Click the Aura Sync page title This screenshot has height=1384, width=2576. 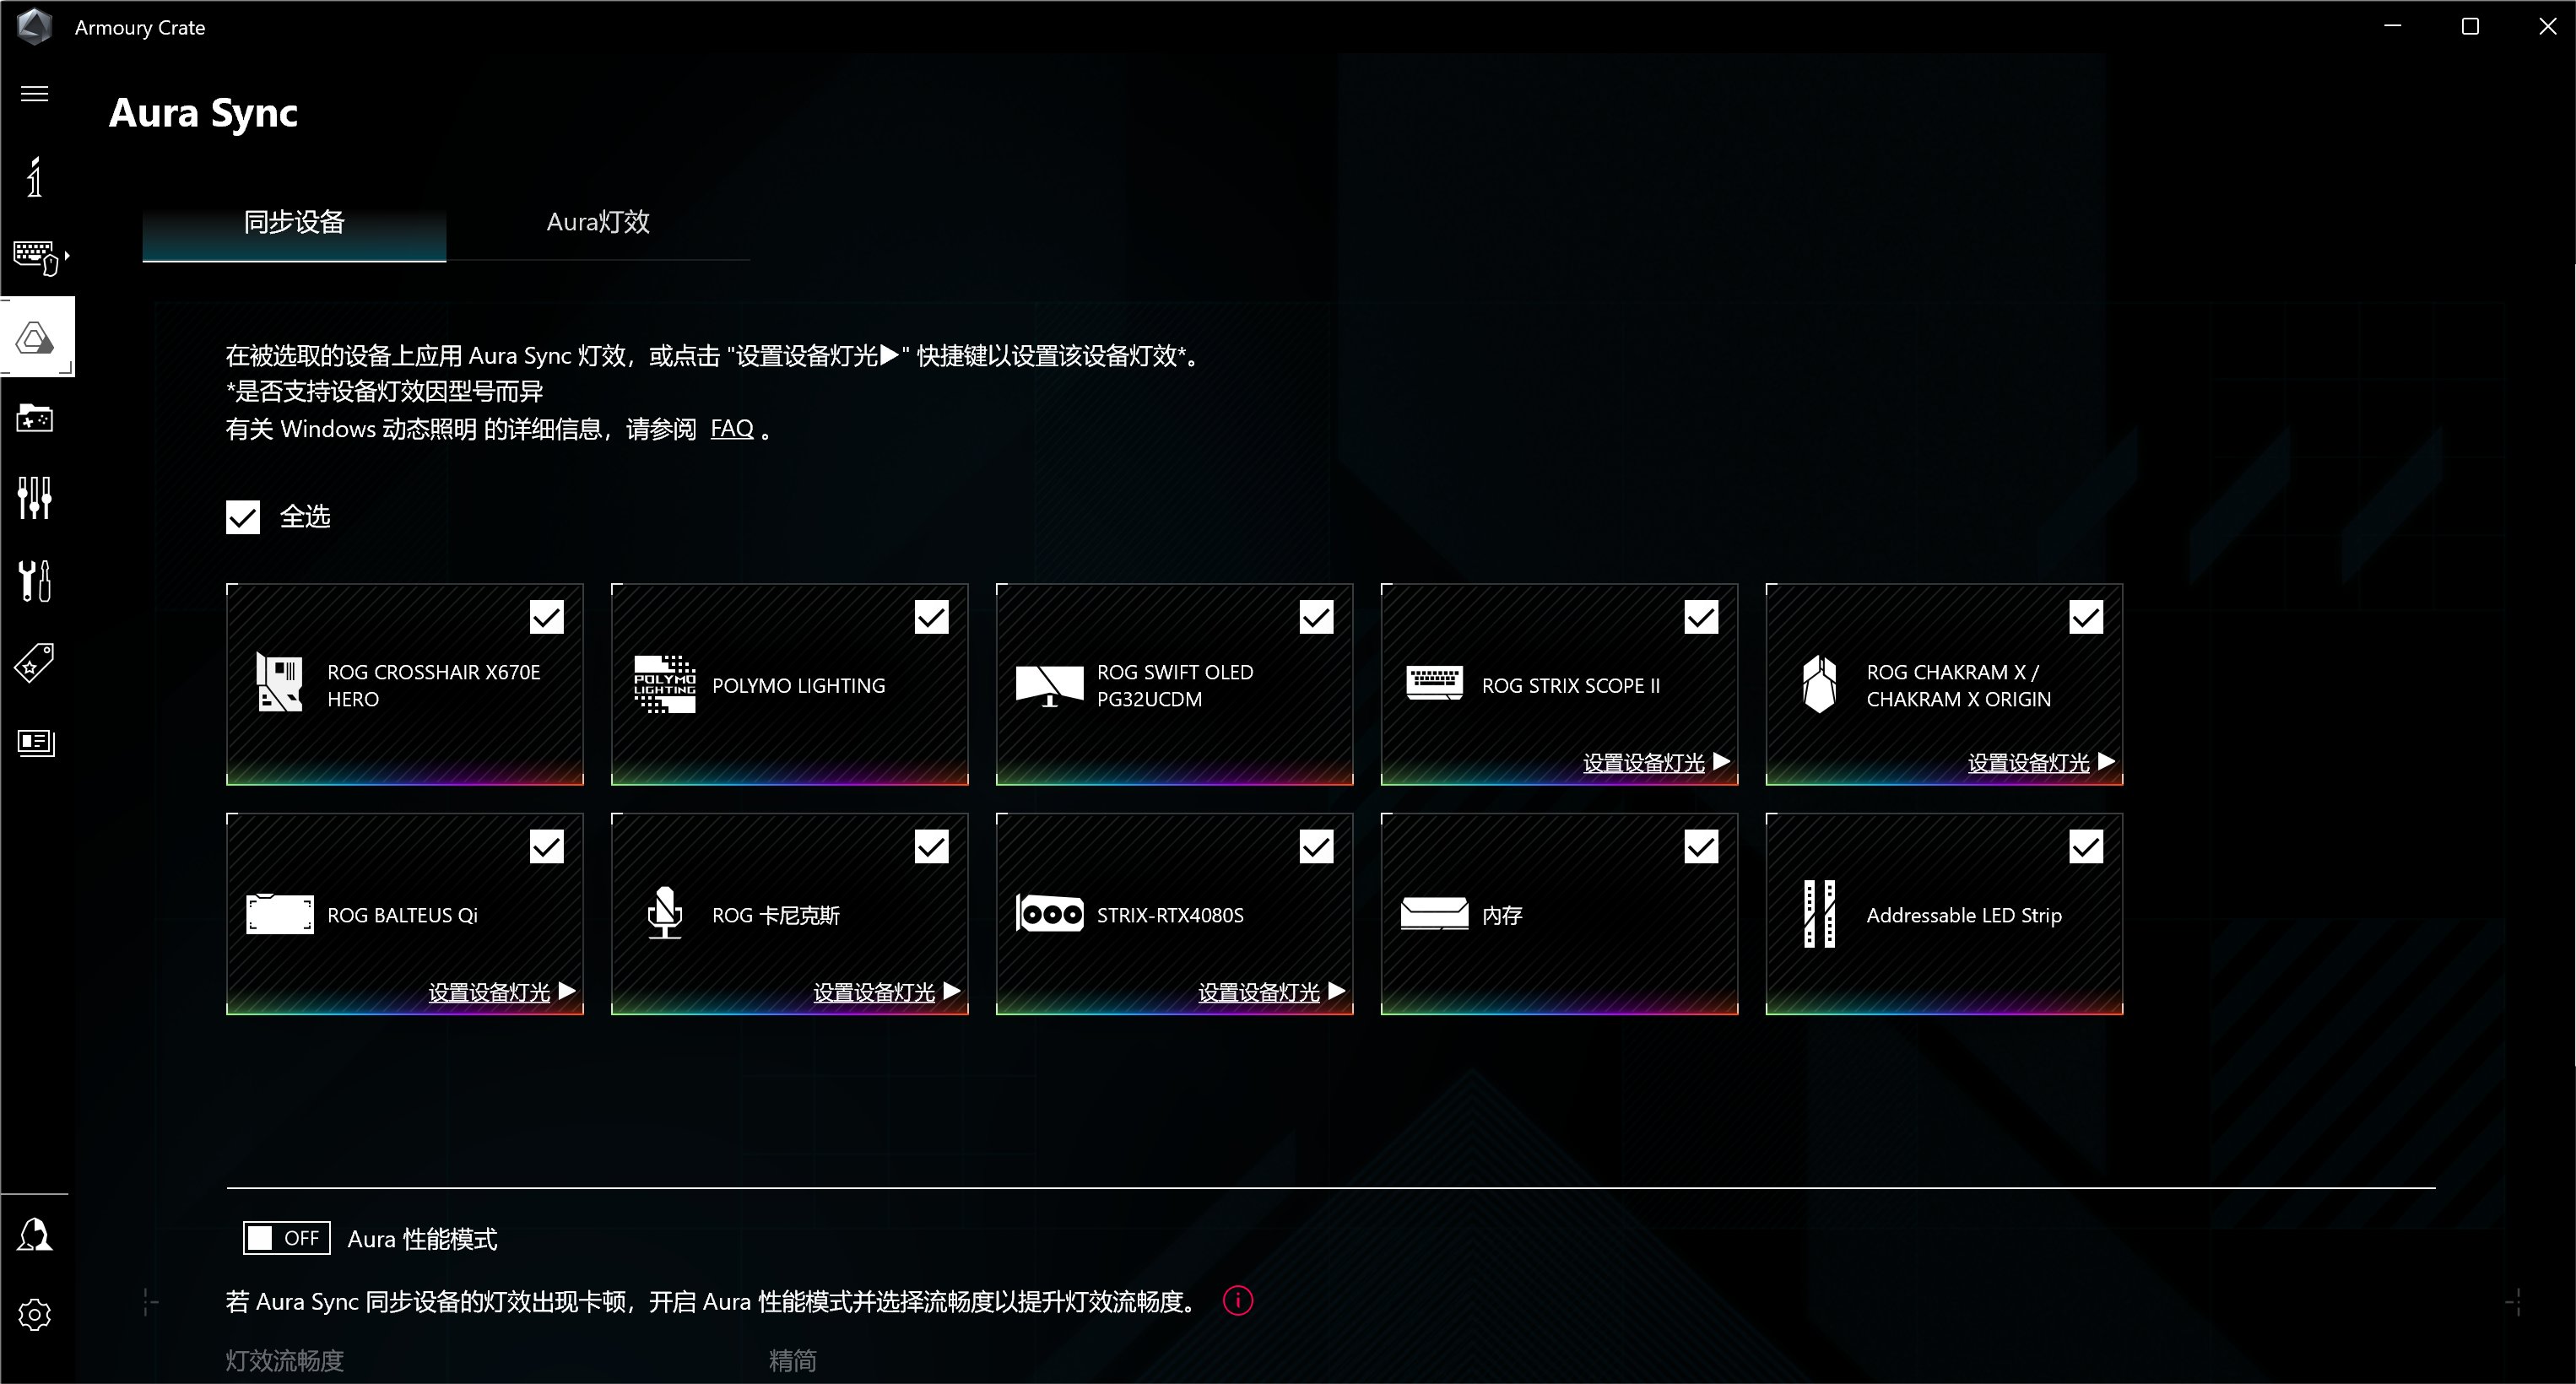click(203, 113)
